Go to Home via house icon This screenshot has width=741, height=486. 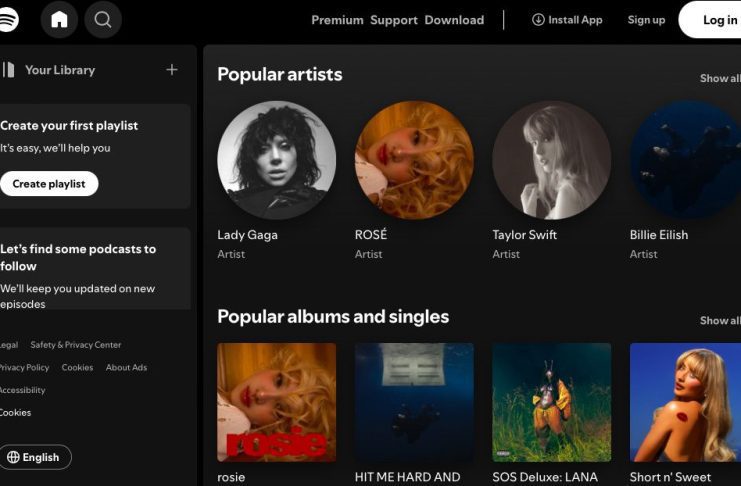(x=59, y=19)
